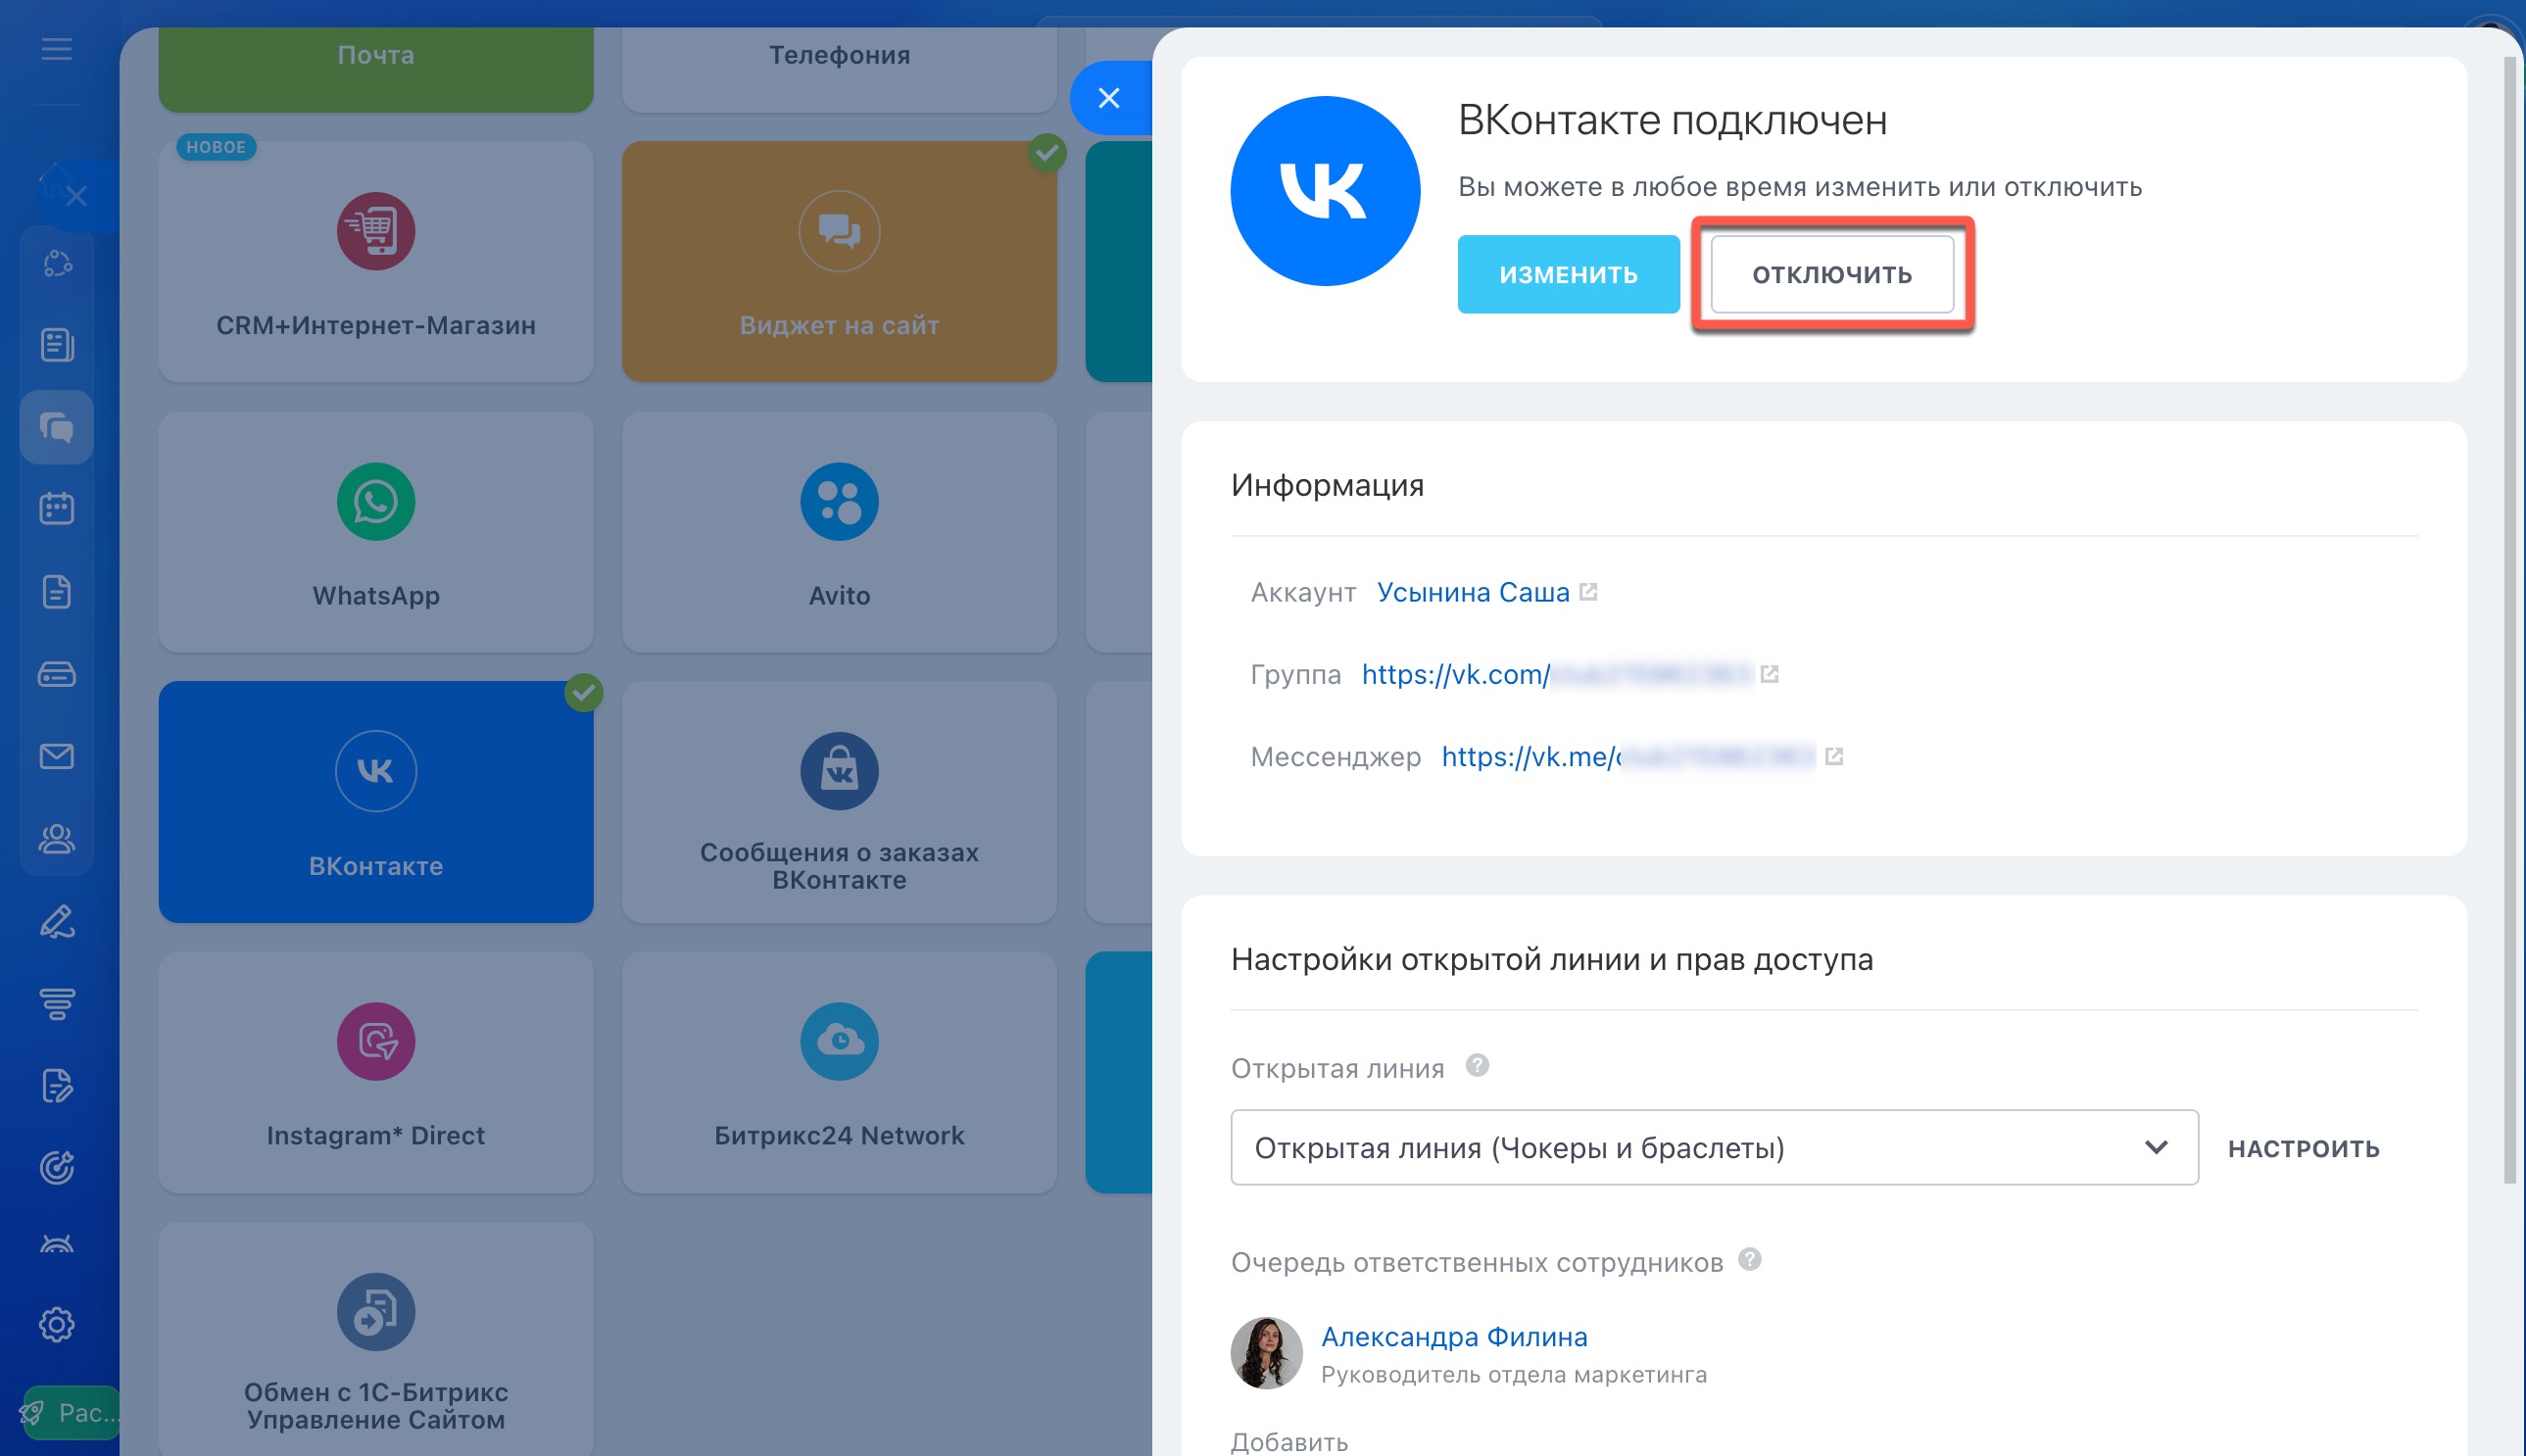The width and height of the screenshot is (2526, 1456).
Task: Open the CRM+Интернет-Магазин tile
Action: pyautogui.click(x=375, y=261)
